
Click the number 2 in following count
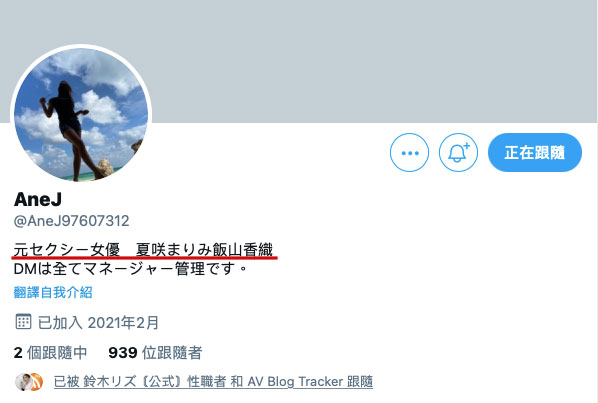coord(18,353)
